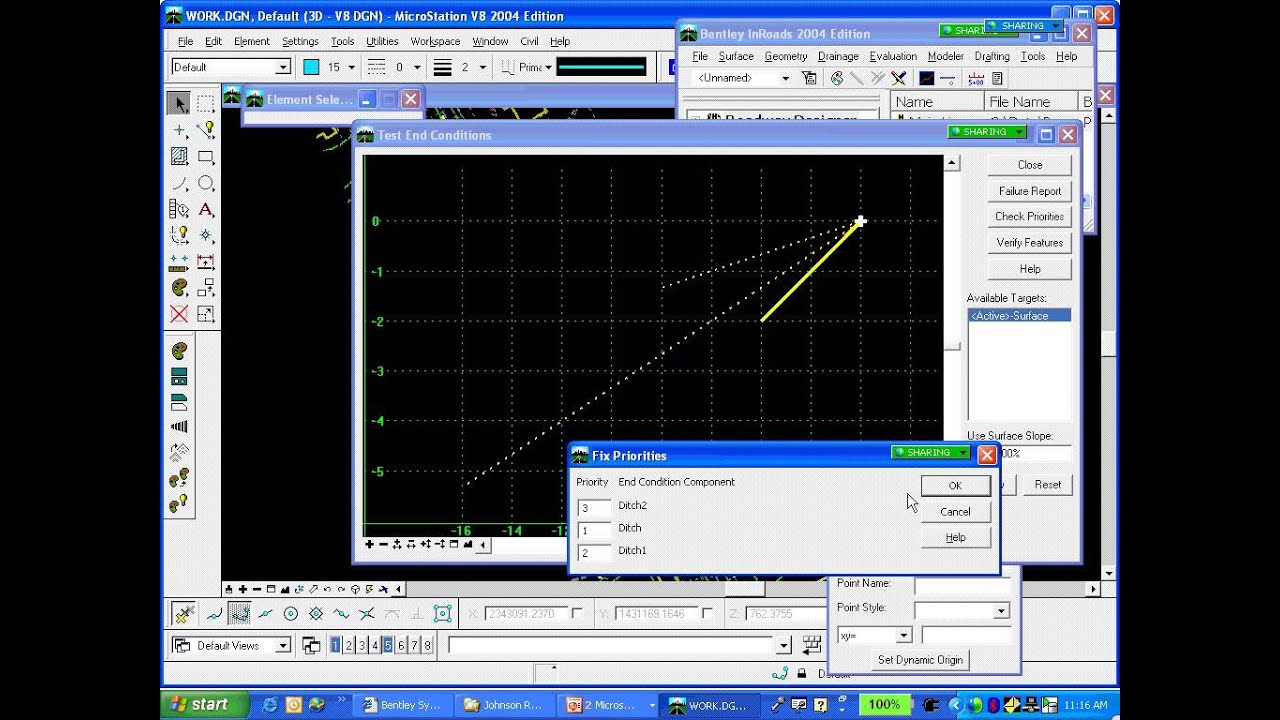Click Zoom Out on MicroStation view controls
This screenshot has height=720, width=1280.
point(257,589)
